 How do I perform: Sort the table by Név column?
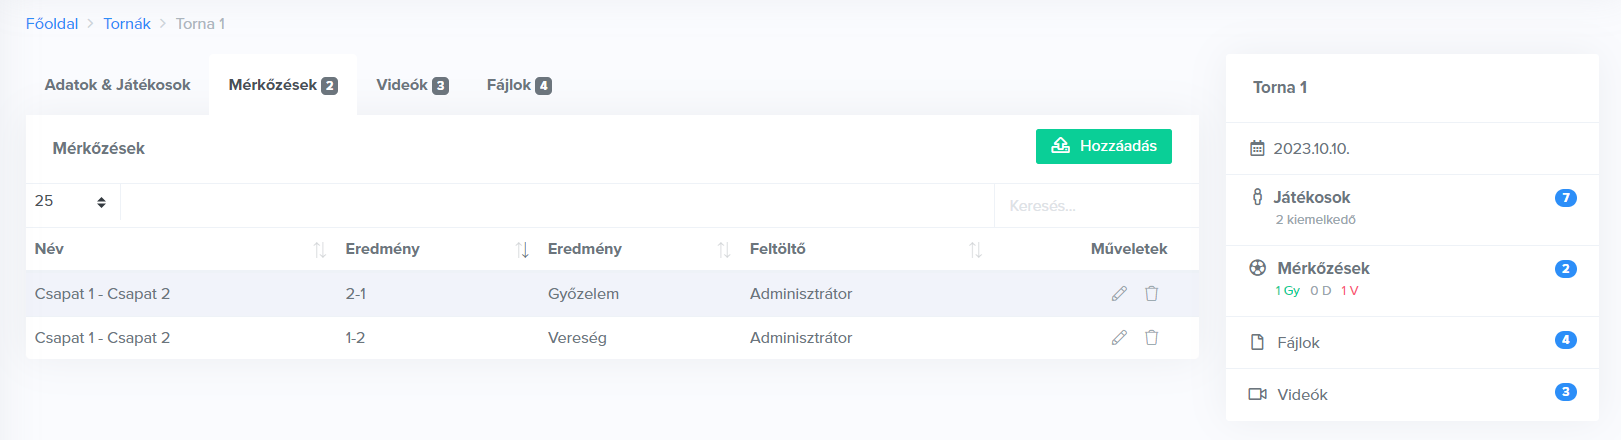(320, 249)
